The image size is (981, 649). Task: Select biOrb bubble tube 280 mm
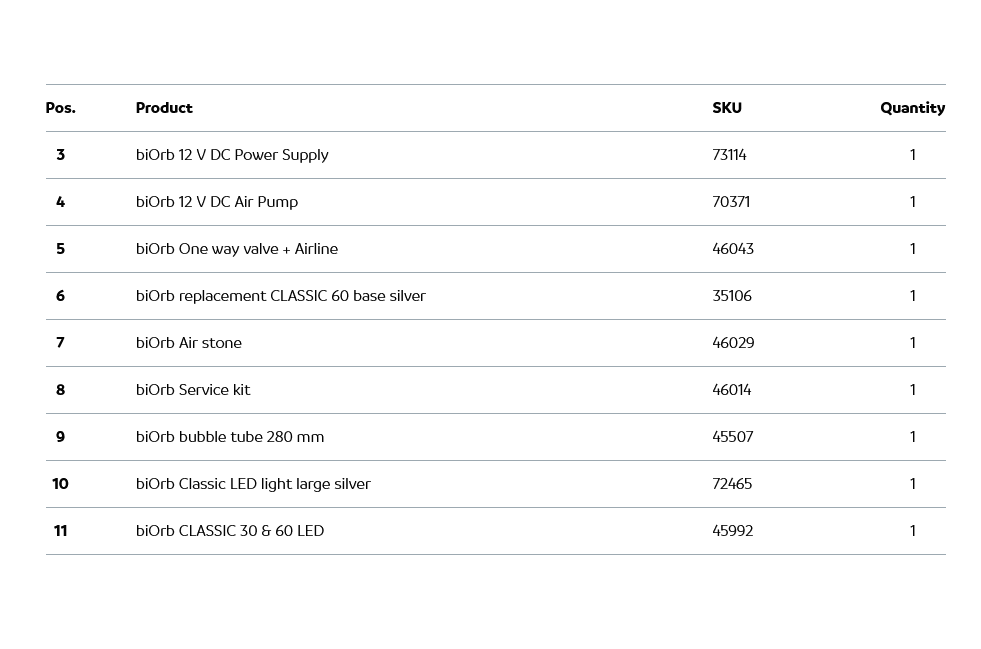click(x=230, y=437)
